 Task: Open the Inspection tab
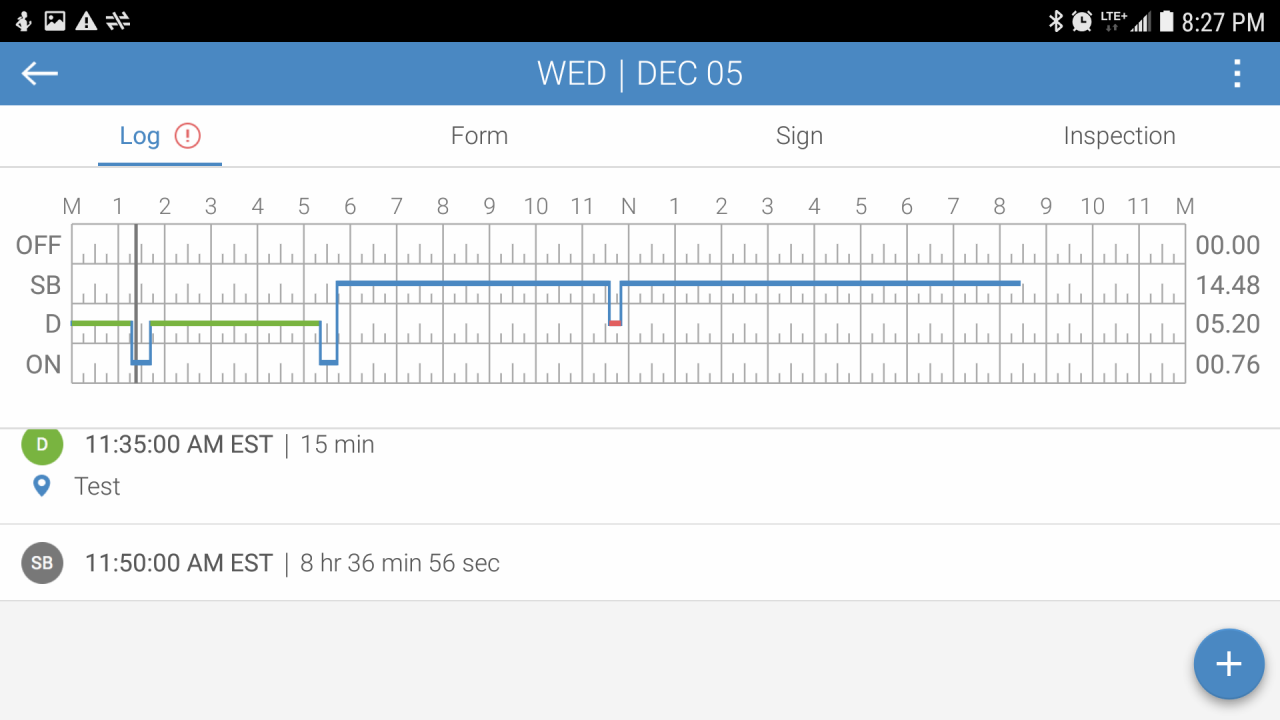click(x=1119, y=136)
